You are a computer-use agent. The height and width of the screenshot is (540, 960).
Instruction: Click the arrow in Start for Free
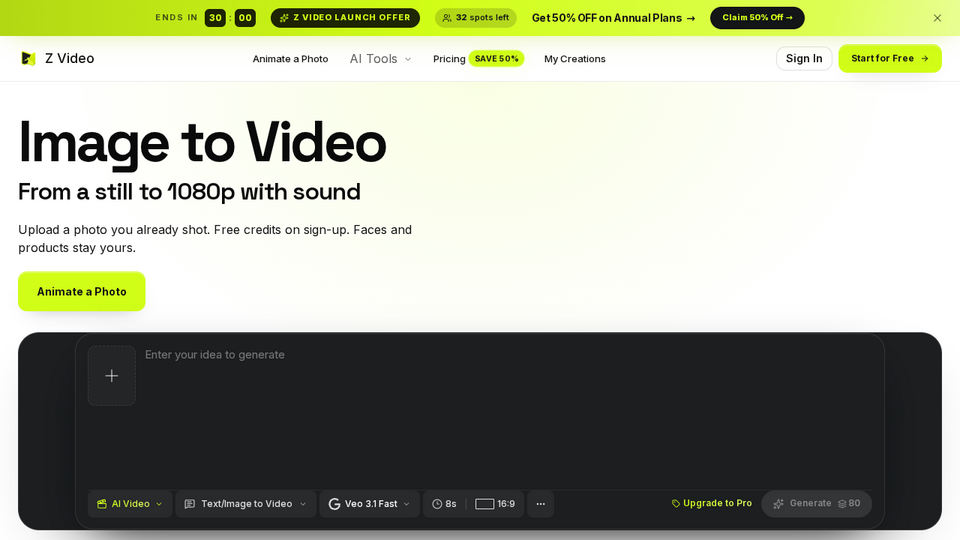pos(924,59)
